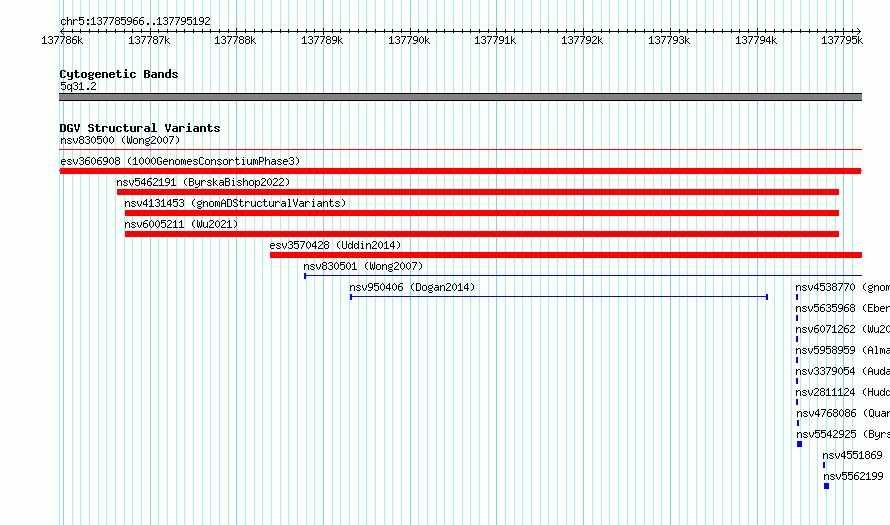Open variant label nsv830501 (Wong2007)
Image resolution: width=890 pixels, height=525 pixels.
pos(363,266)
